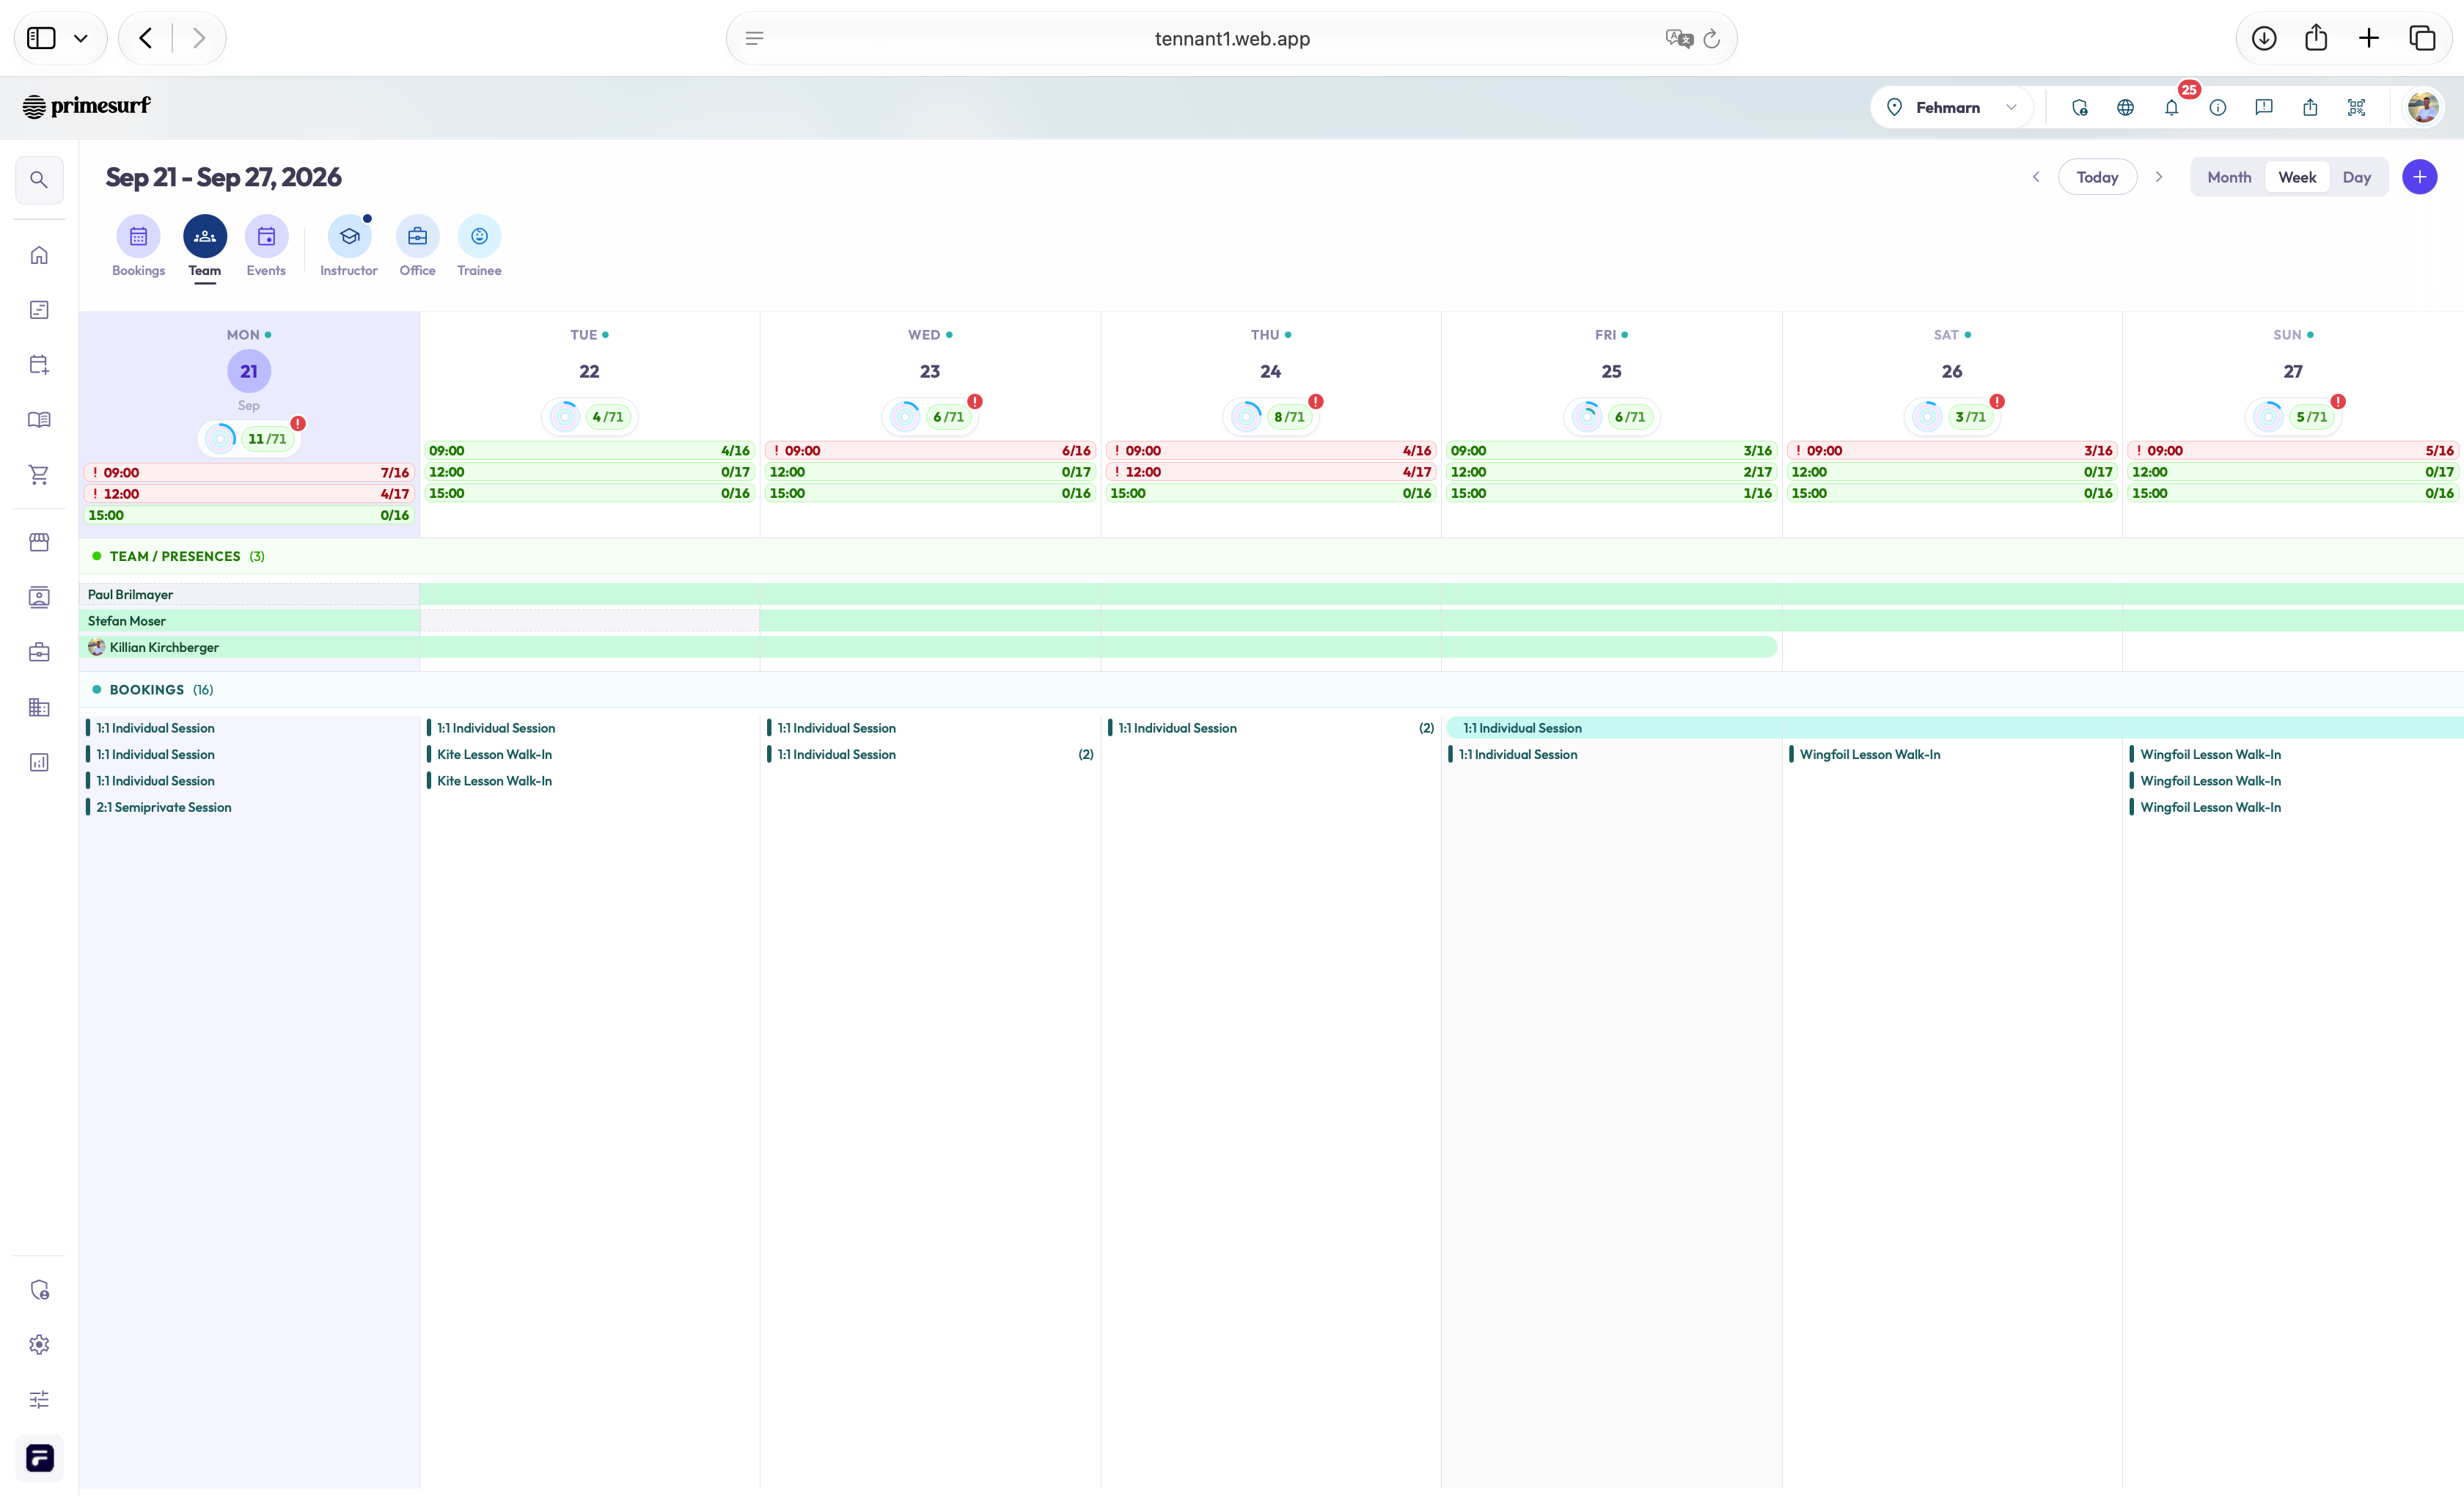Viewport: 2464px width, 1496px height.
Task: Click the purple add plus button
Action: tap(2419, 177)
